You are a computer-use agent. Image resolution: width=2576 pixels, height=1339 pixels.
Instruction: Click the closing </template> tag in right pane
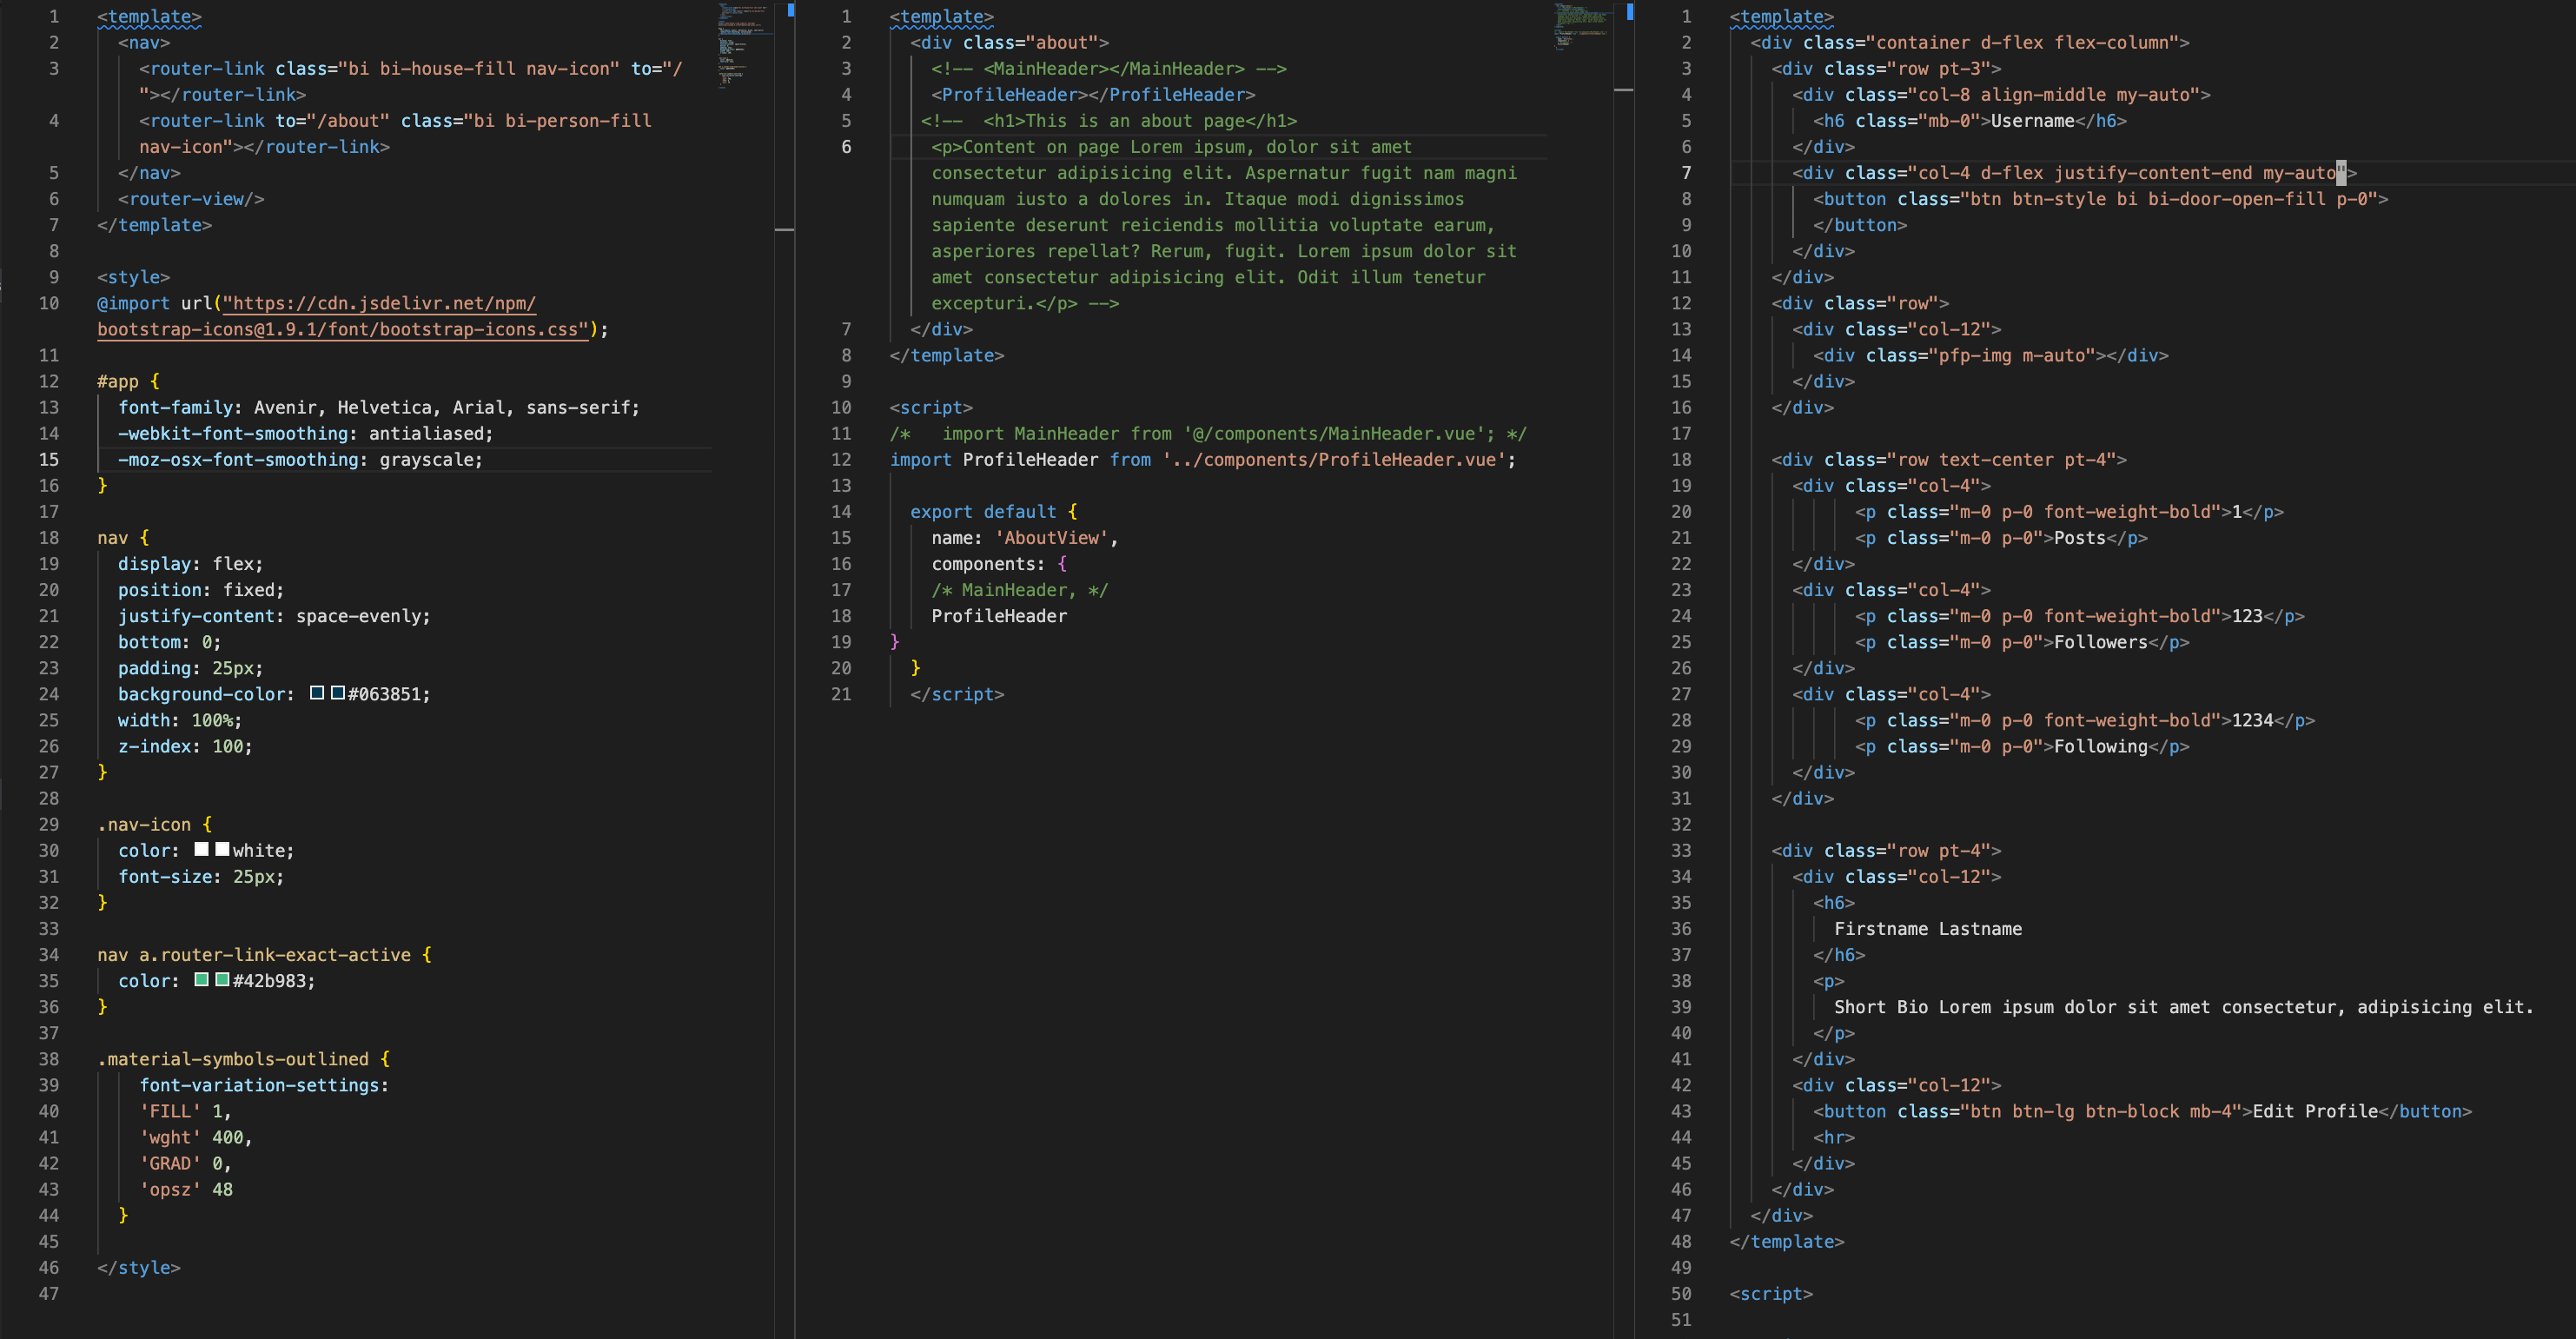(1787, 1241)
